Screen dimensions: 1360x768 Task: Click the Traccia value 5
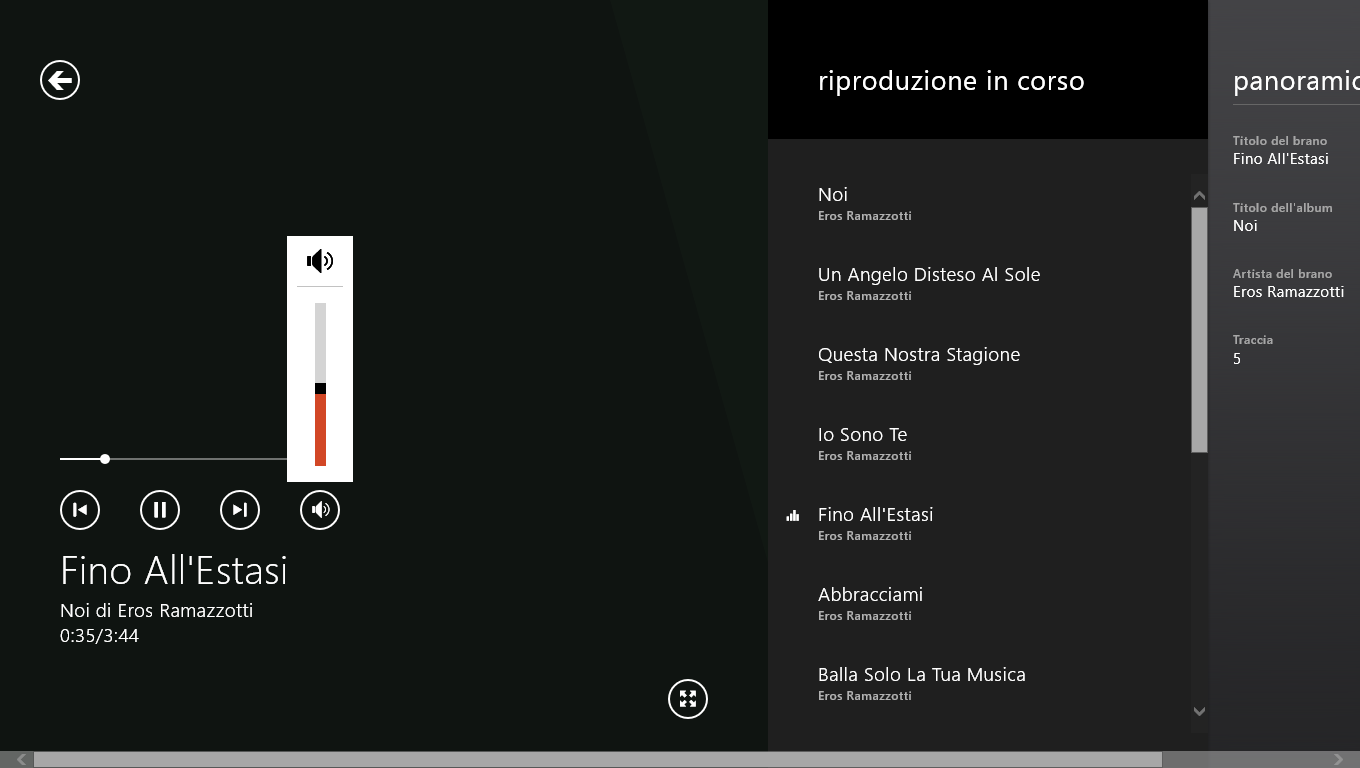1237,359
